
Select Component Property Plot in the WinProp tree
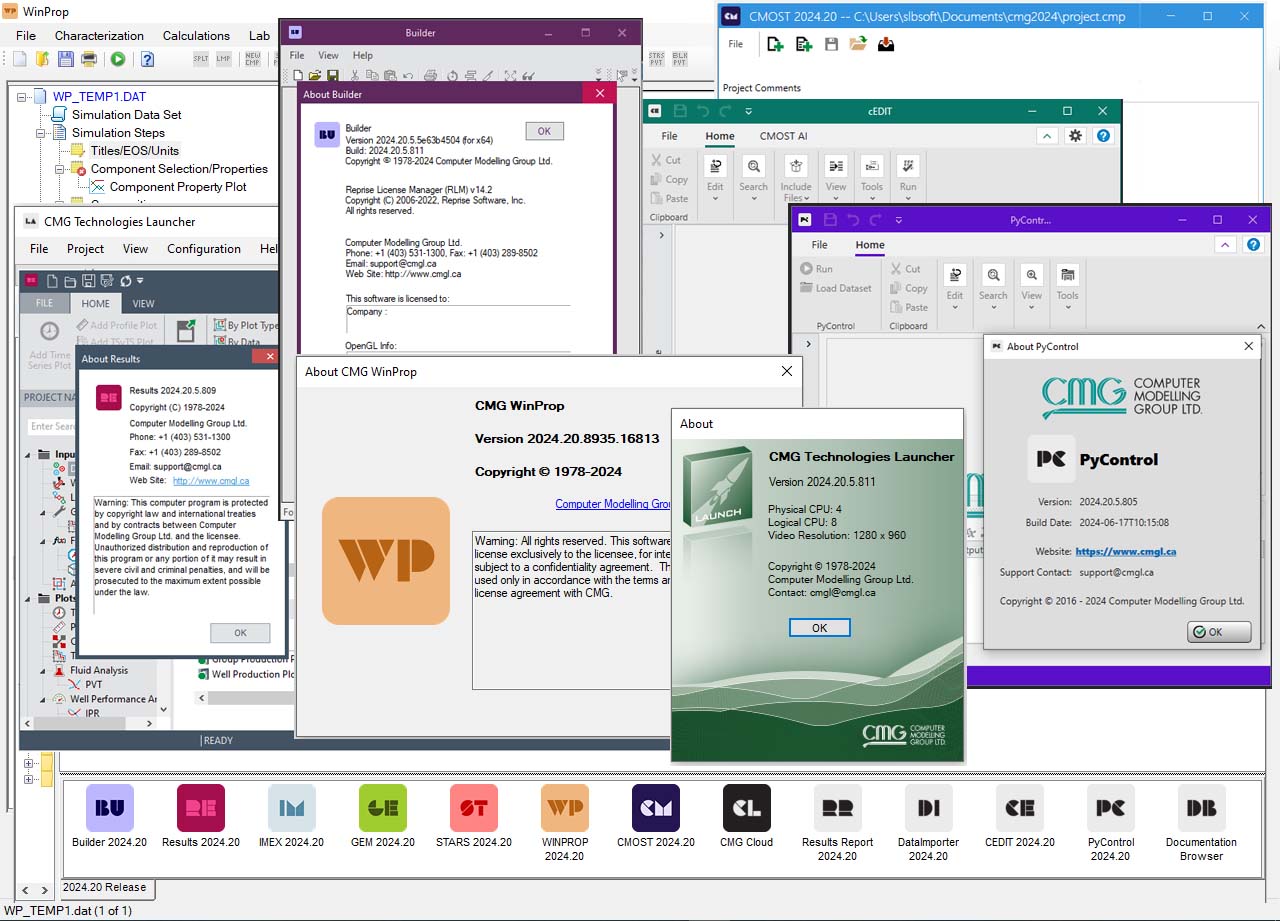tap(178, 187)
